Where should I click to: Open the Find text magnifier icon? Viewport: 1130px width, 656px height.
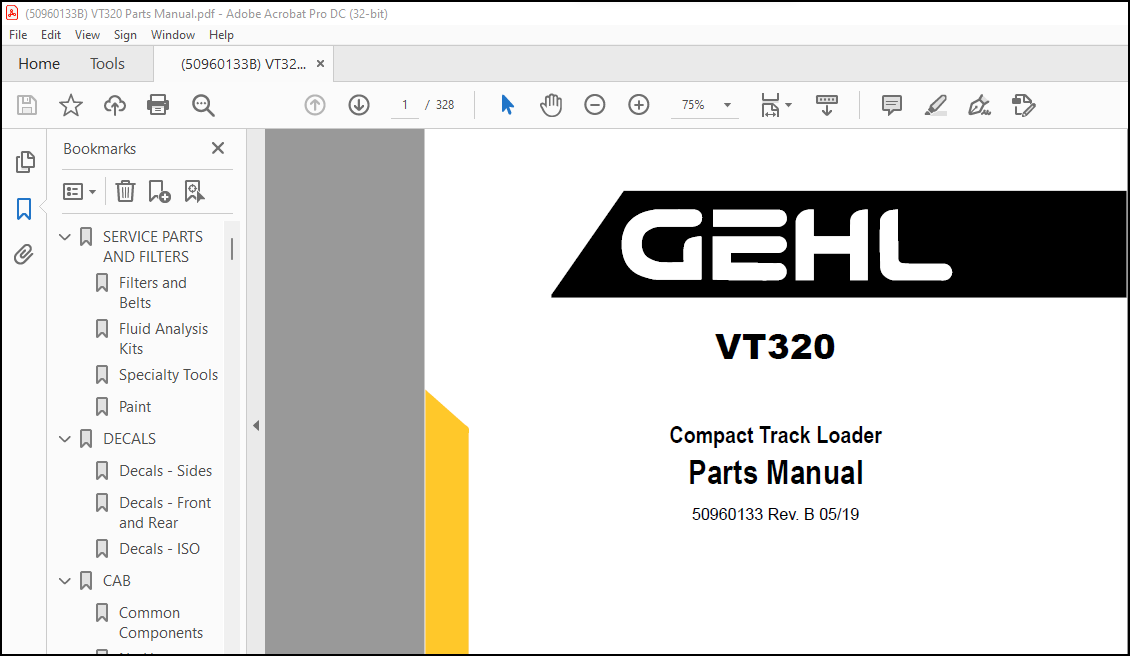[203, 105]
